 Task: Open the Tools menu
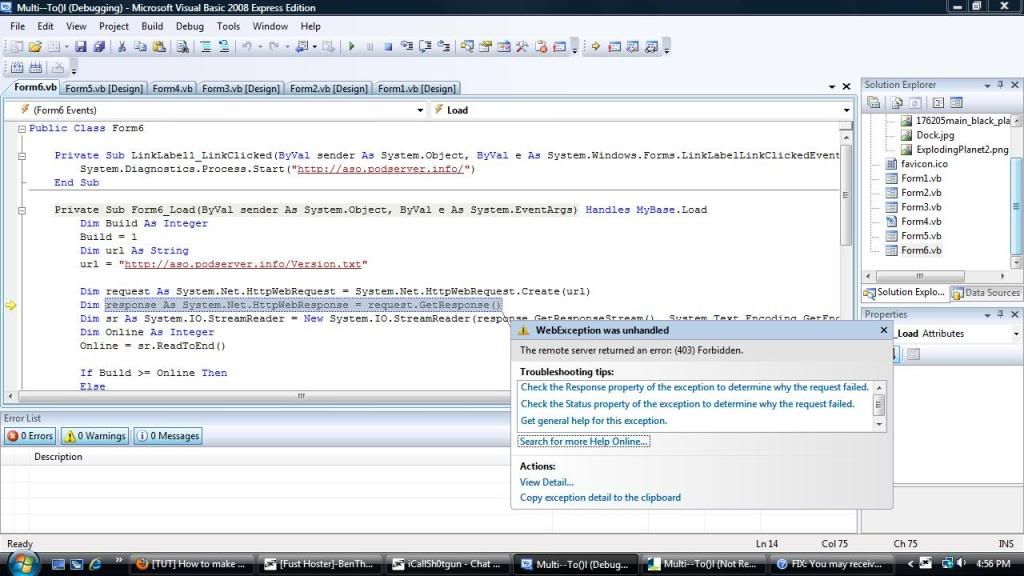click(228, 26)
